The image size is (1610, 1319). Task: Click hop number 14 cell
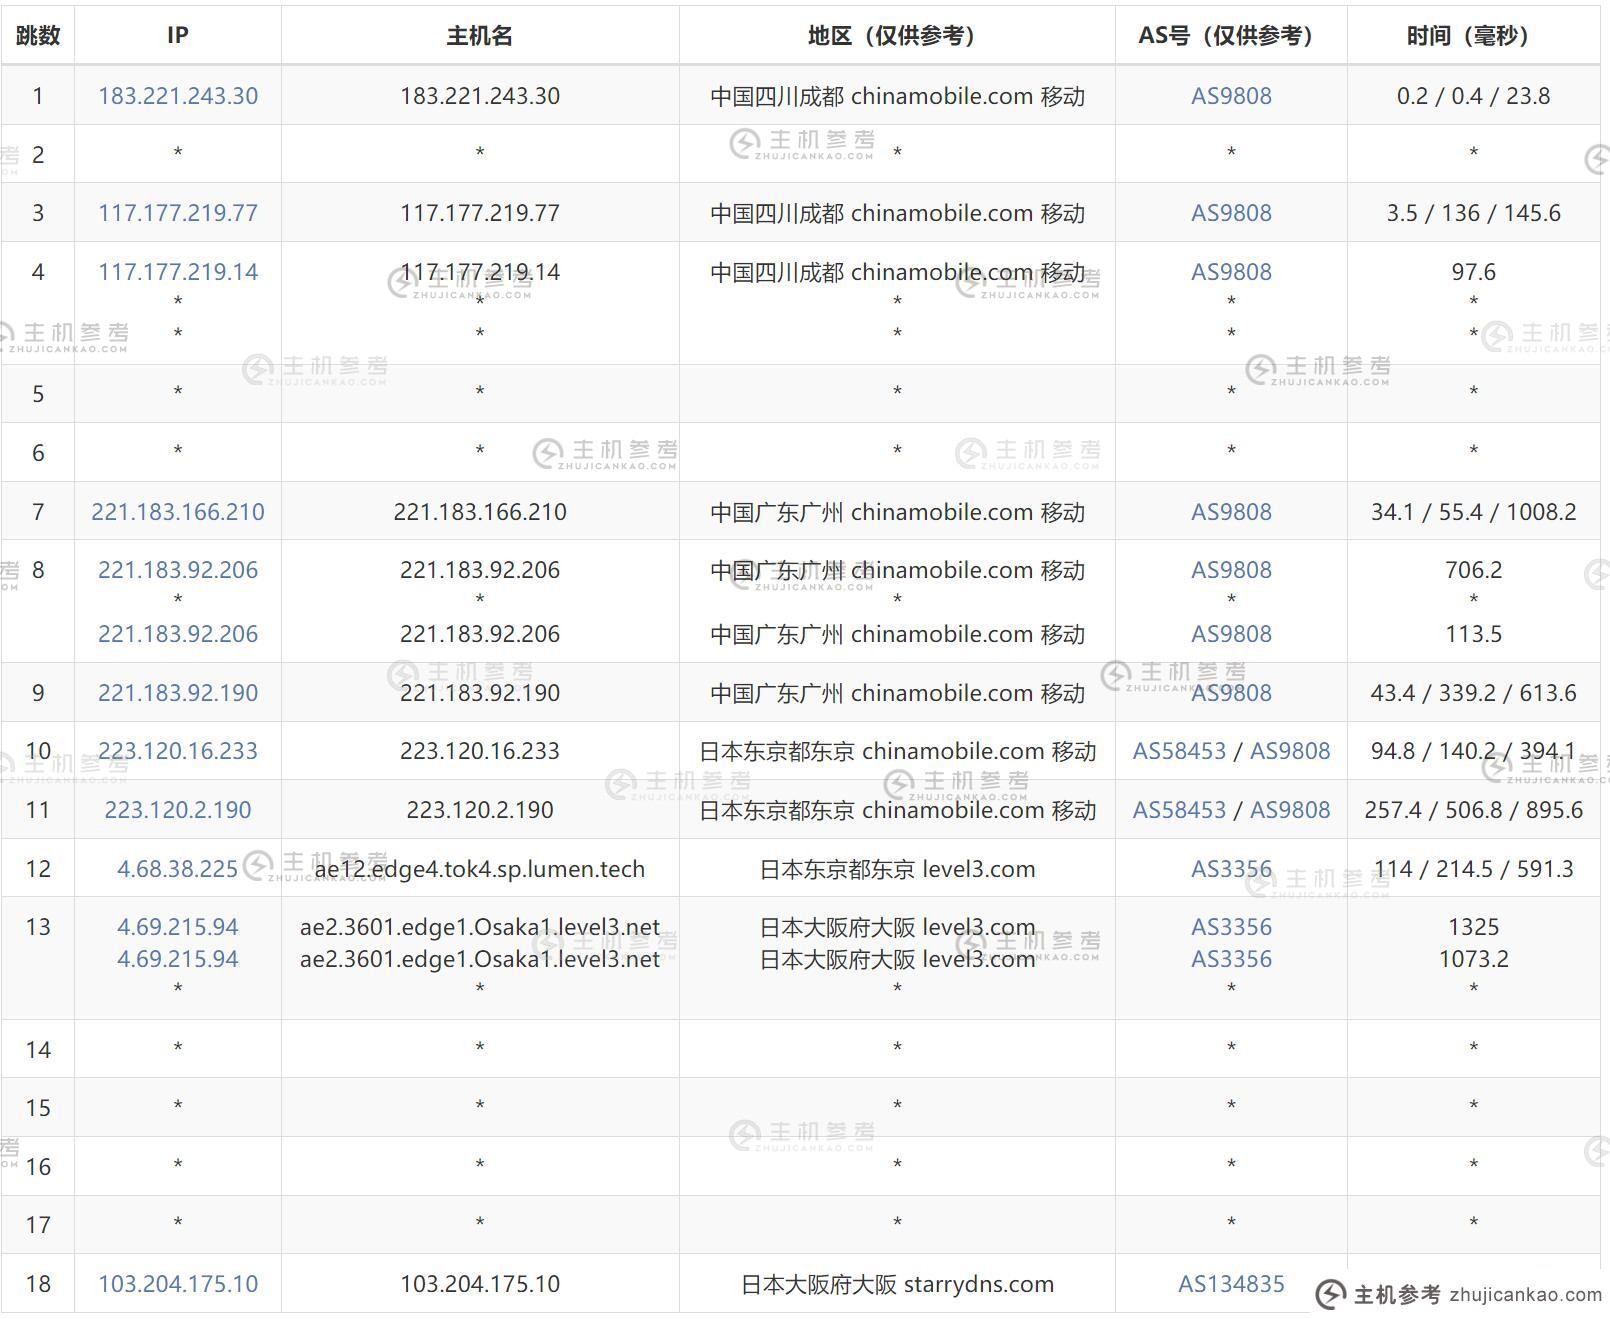coord(38,1049)
